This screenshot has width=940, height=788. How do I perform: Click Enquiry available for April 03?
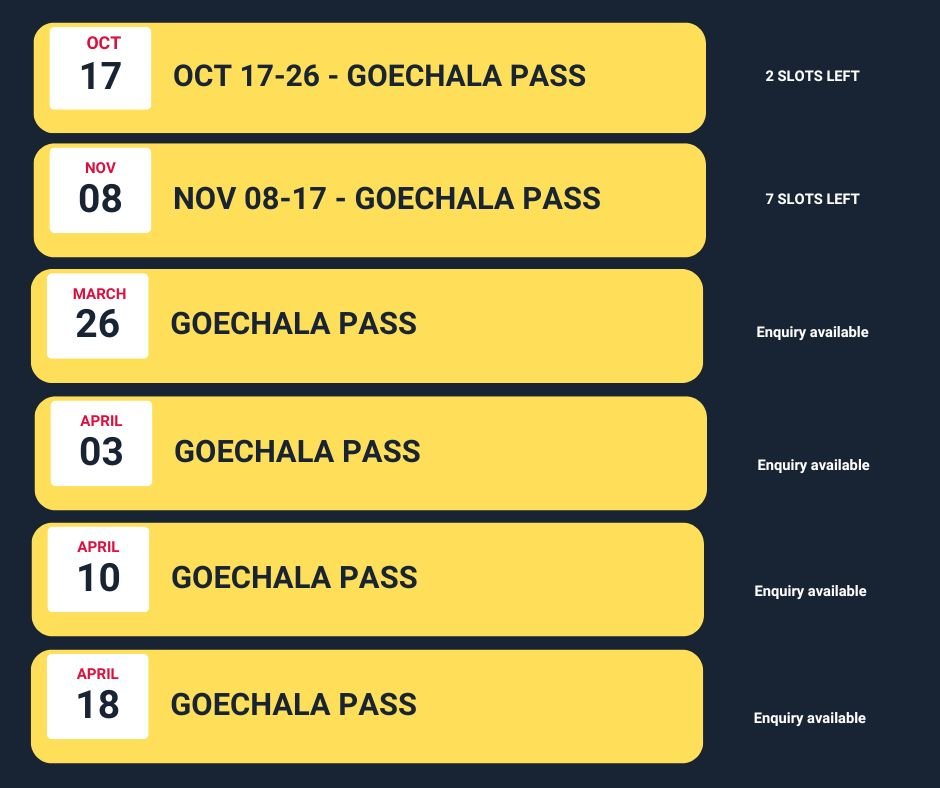(814, 465)
